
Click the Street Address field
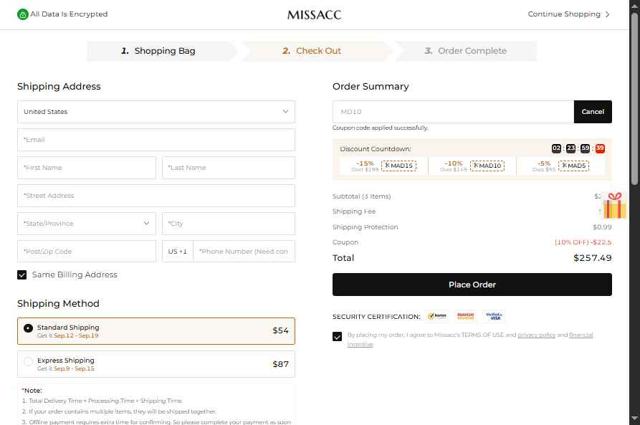[156, 196]
